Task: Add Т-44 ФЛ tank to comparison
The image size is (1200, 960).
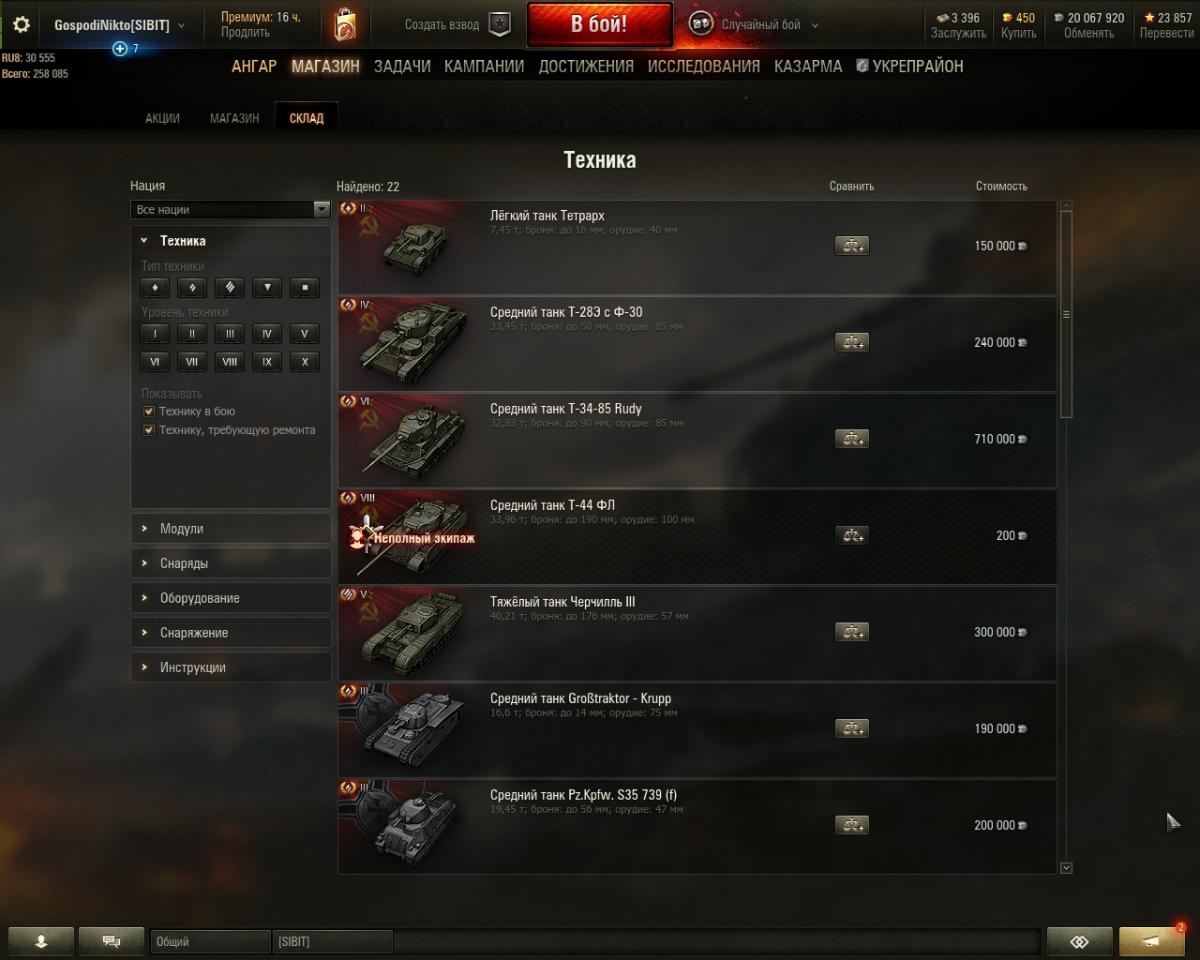Action: click(x=852, y=536)
